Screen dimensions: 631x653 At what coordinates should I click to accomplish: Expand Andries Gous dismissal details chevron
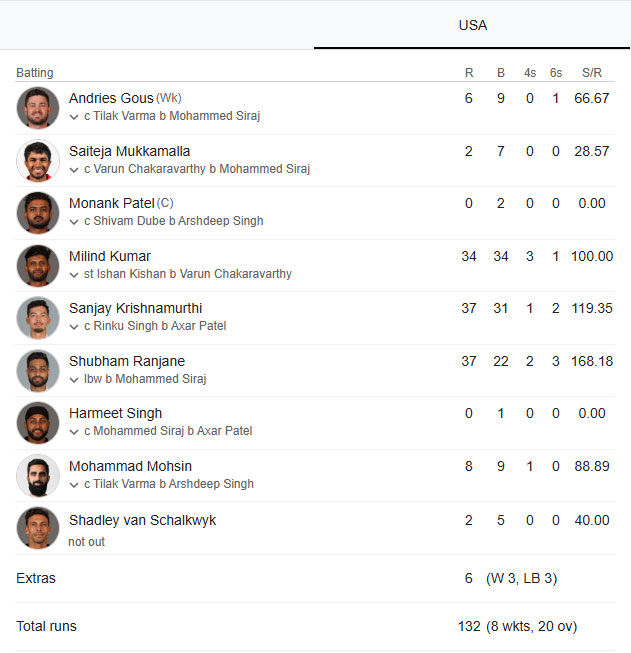pyautogui.click(x=74, y=117)
